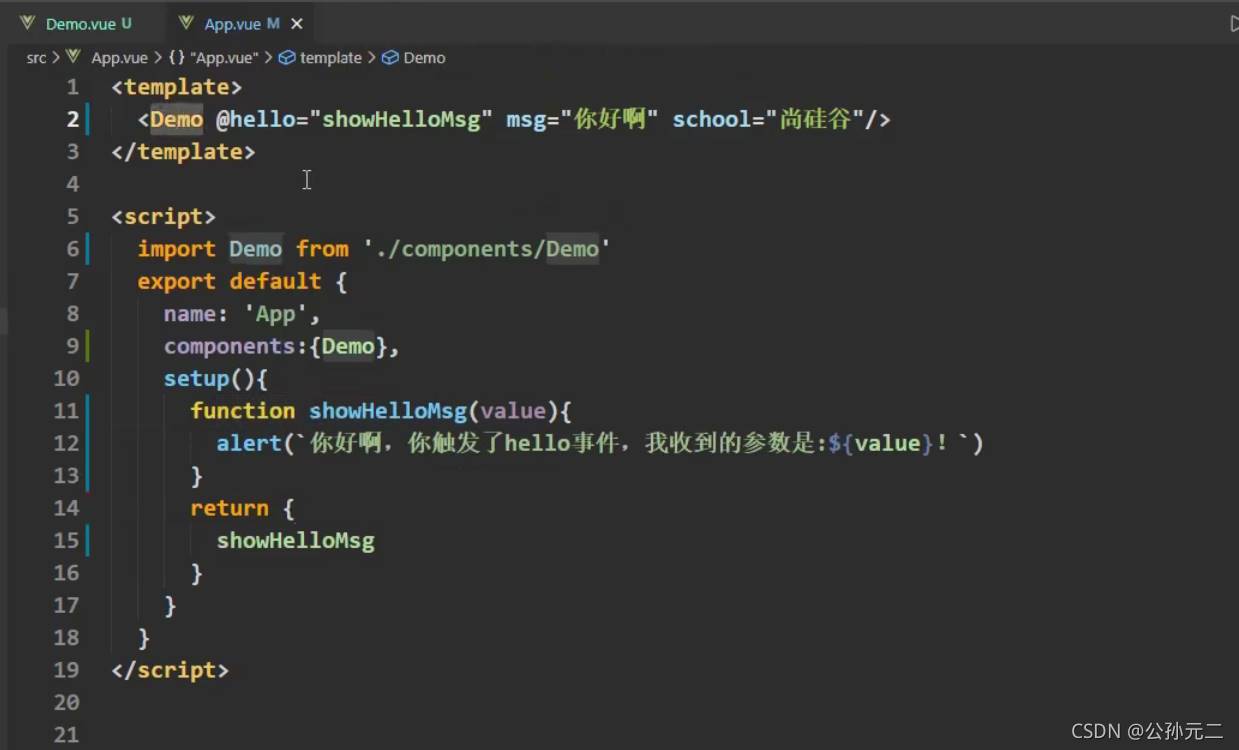
Task: Click the cube icon beside Demo breadcrumb
Action: click(391, 58)
